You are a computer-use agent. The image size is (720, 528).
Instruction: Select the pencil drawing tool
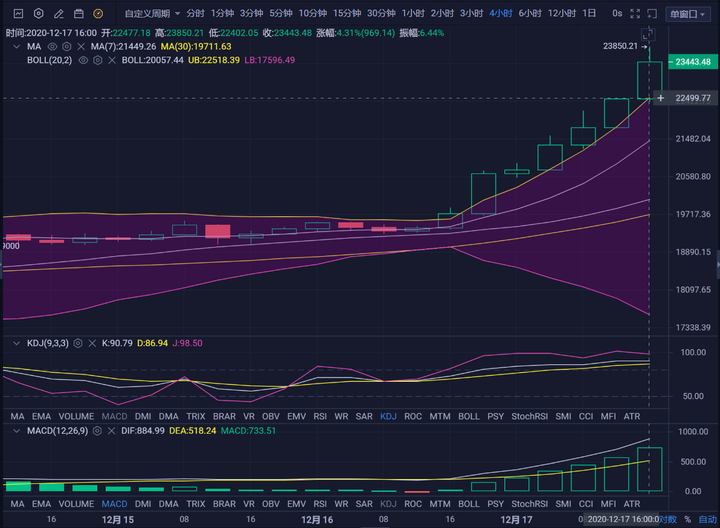(x=59, y=14)
